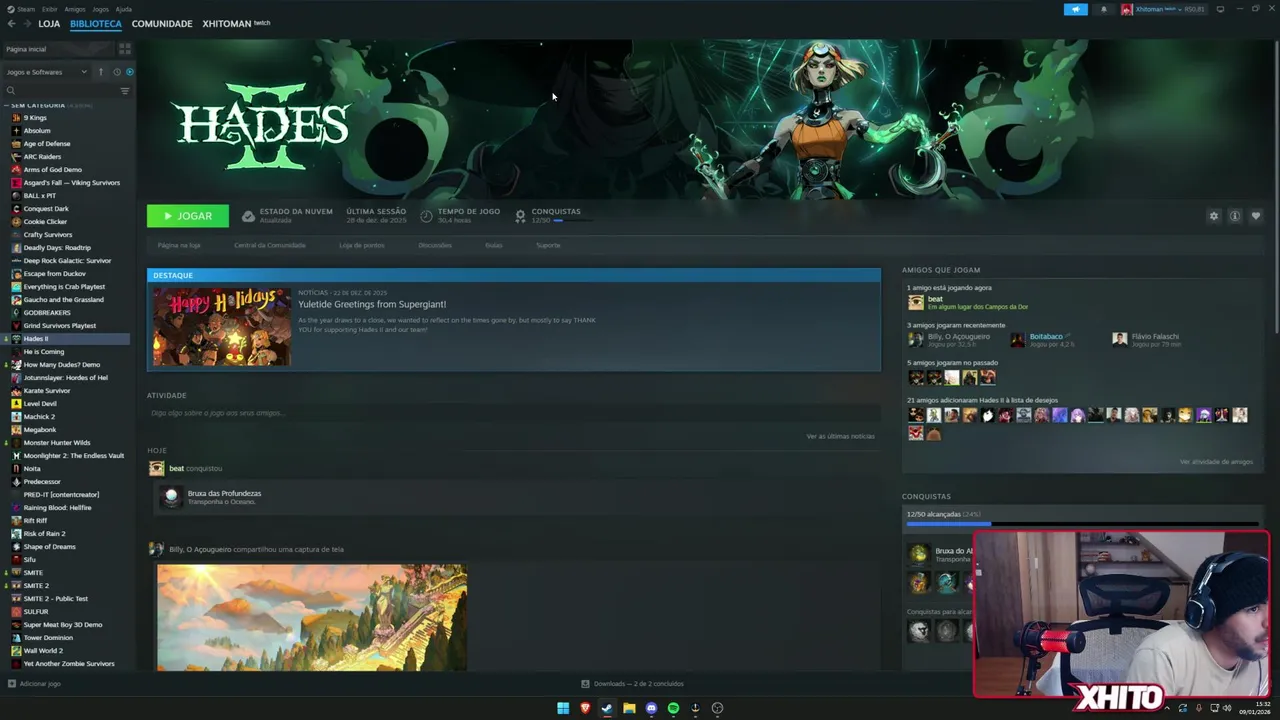
Task: Click Yuletide Greetings from Supergiant headline
Action: coord(372,304)
